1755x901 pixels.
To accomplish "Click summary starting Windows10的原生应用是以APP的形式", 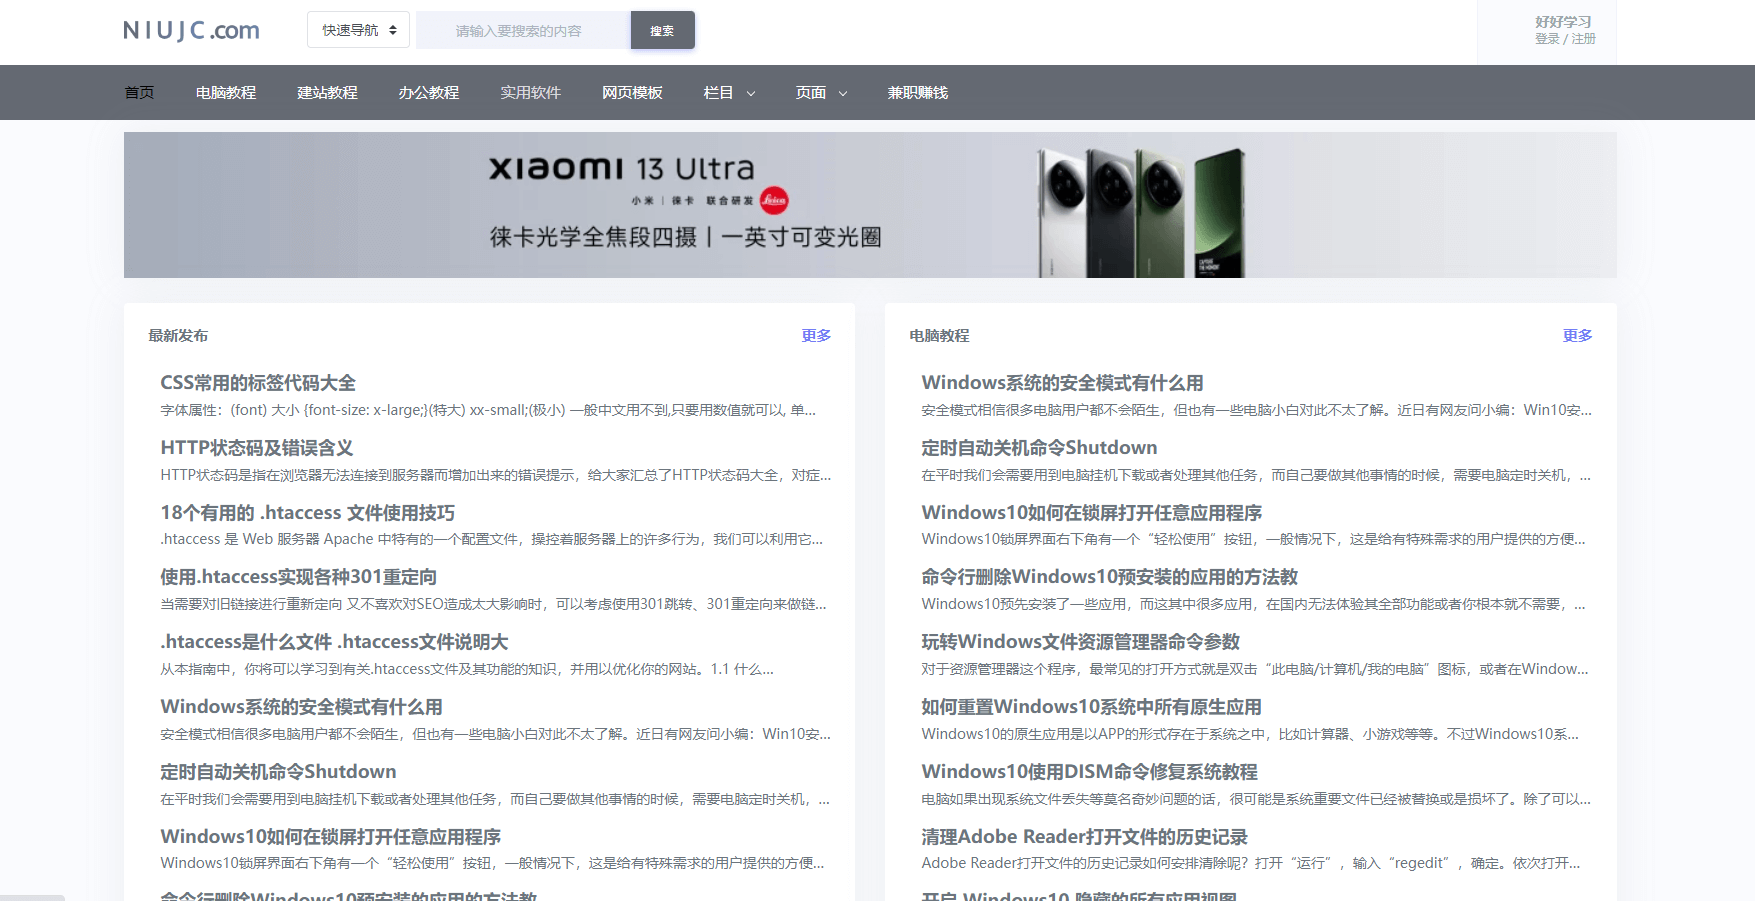I will point(1250,734).
